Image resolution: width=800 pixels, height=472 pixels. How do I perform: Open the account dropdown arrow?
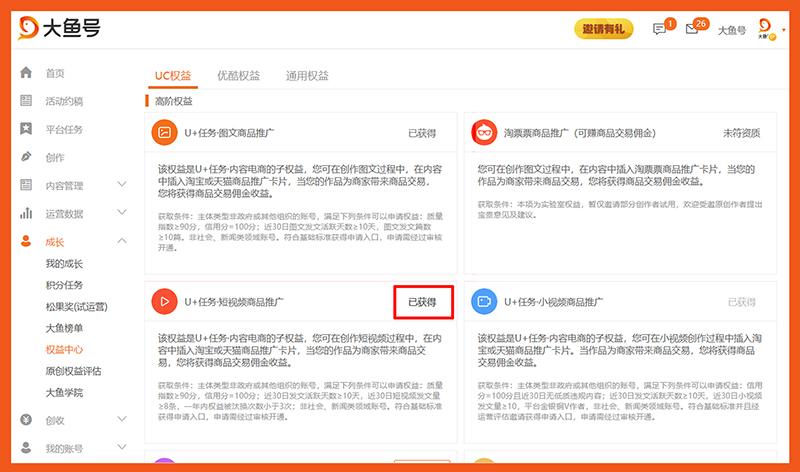tap(784, 30)
